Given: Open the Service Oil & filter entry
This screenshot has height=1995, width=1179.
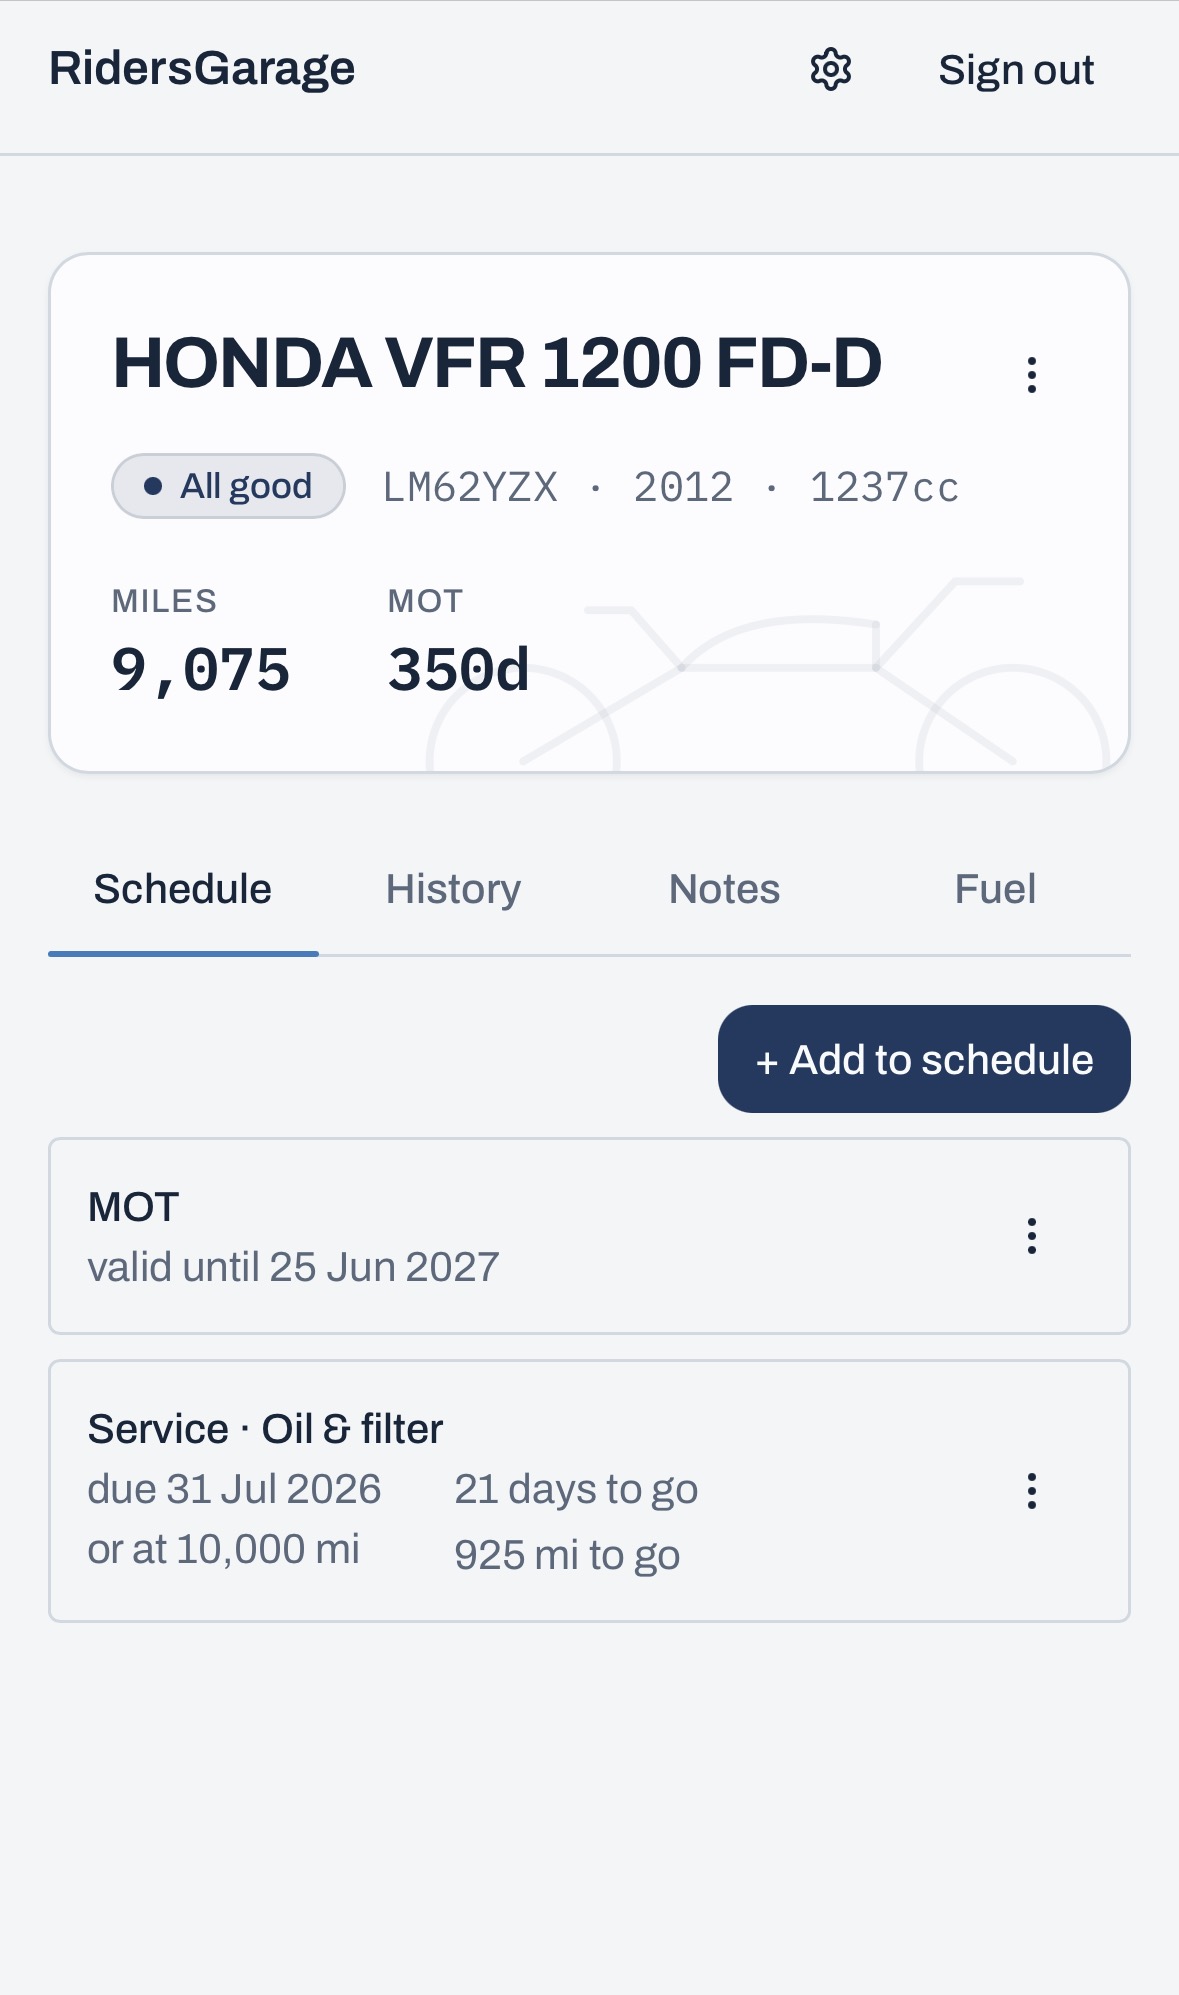Looking at the screenshot, I should pyautogui.click(x=589, y=1491).
